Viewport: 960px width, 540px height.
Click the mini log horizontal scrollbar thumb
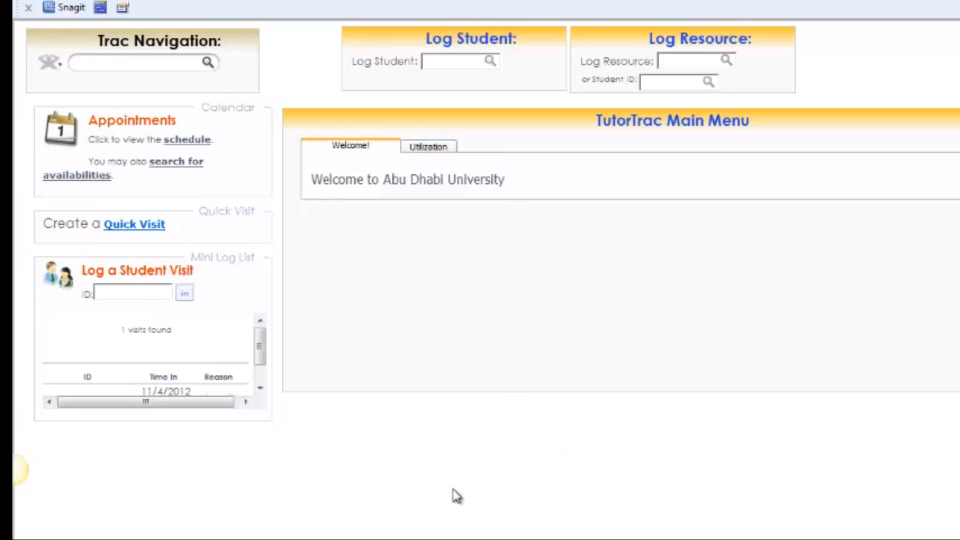pos(146,402)
